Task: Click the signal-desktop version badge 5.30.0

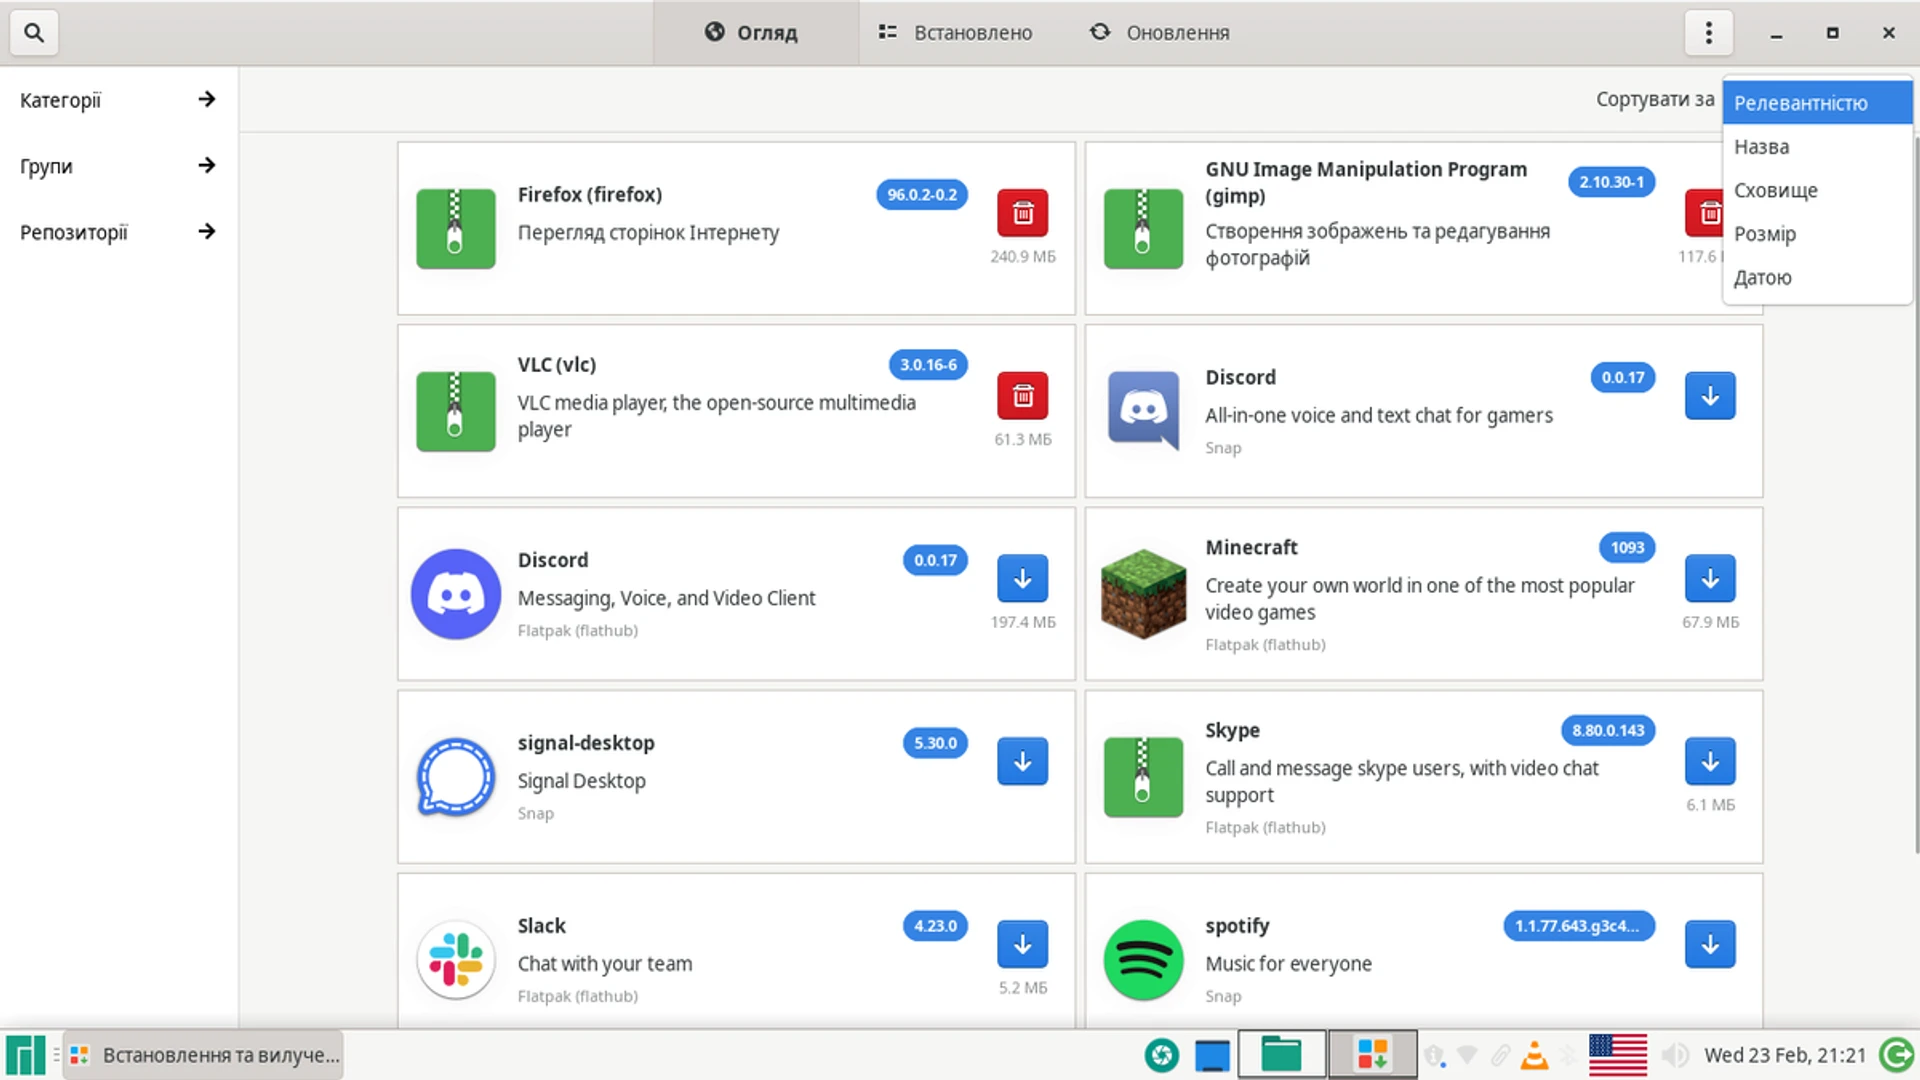Action: (935, 743)
